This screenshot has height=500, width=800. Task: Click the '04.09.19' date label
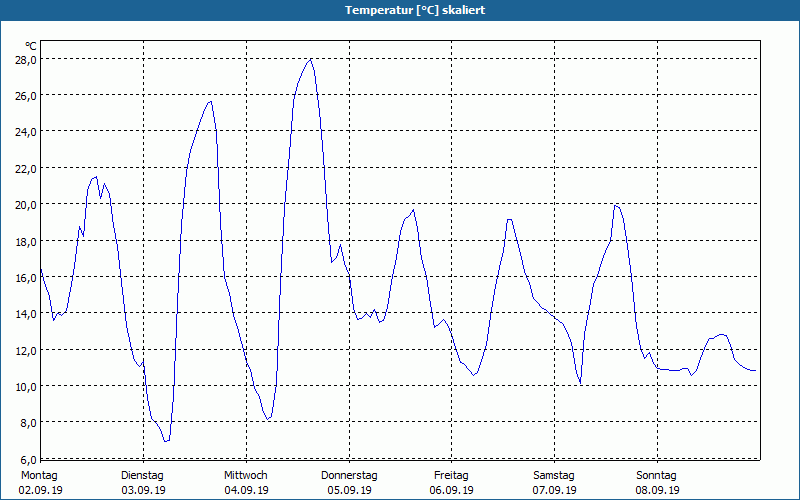(246, 490)
